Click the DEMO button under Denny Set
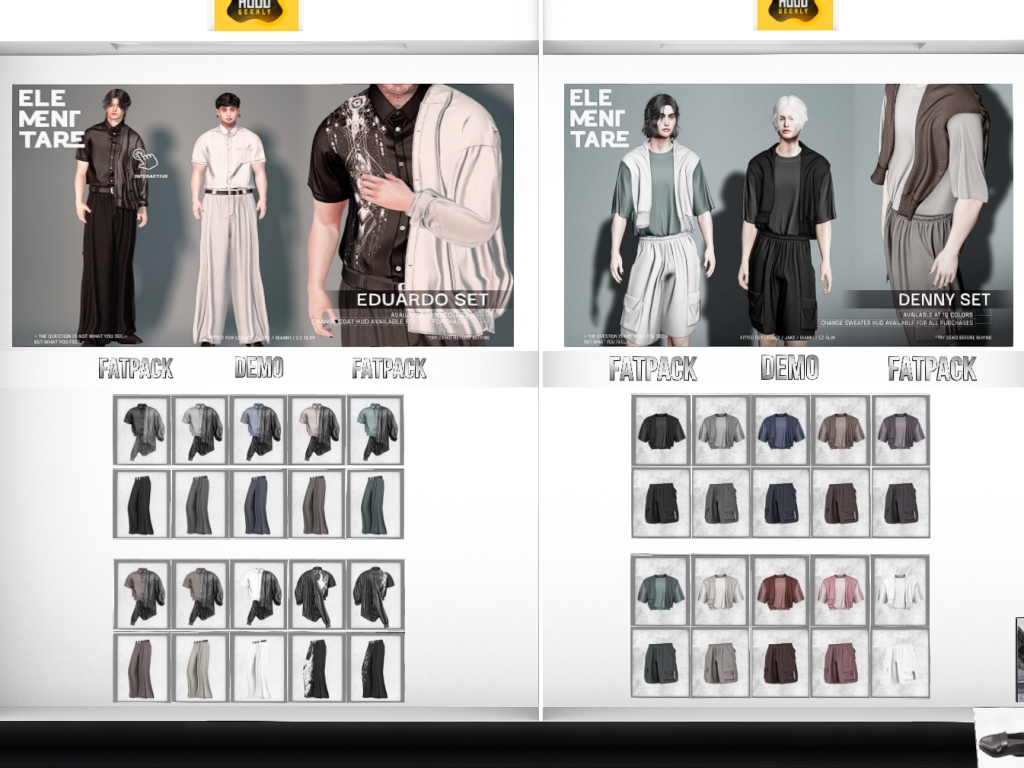The image size is (1024, 768). [789, 368]
